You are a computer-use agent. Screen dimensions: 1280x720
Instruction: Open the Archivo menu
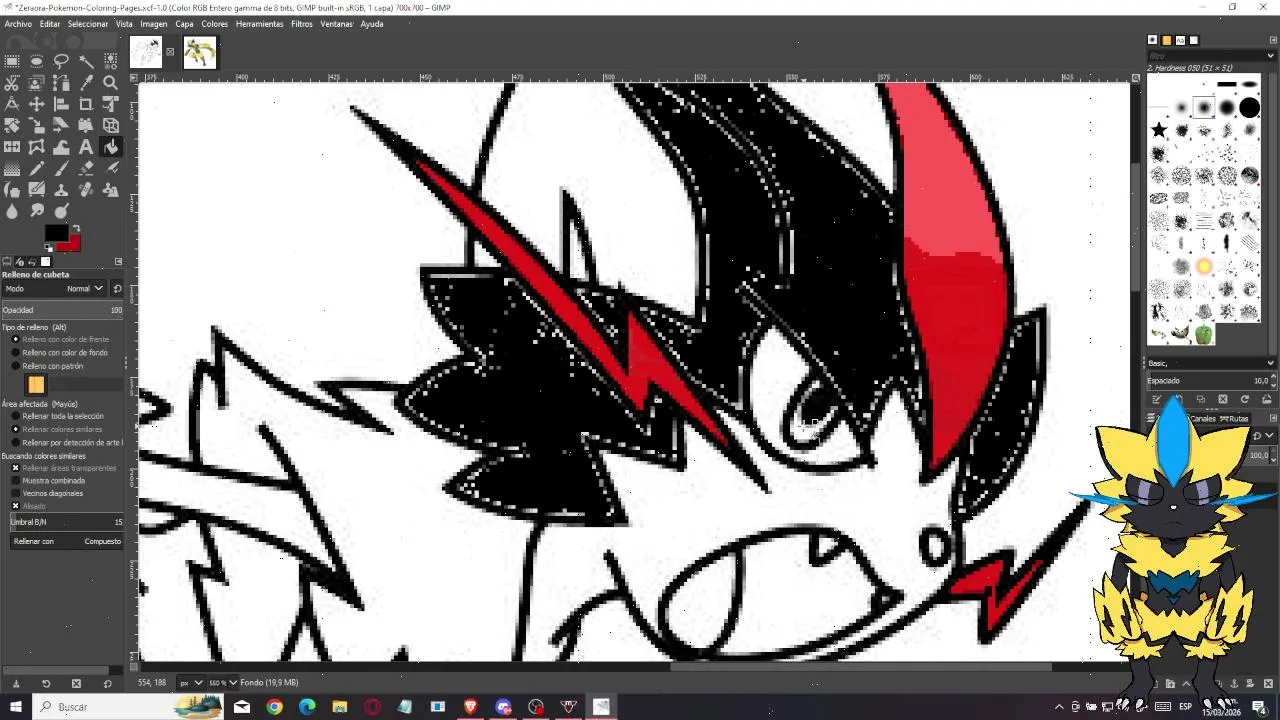tap(18, 24)
